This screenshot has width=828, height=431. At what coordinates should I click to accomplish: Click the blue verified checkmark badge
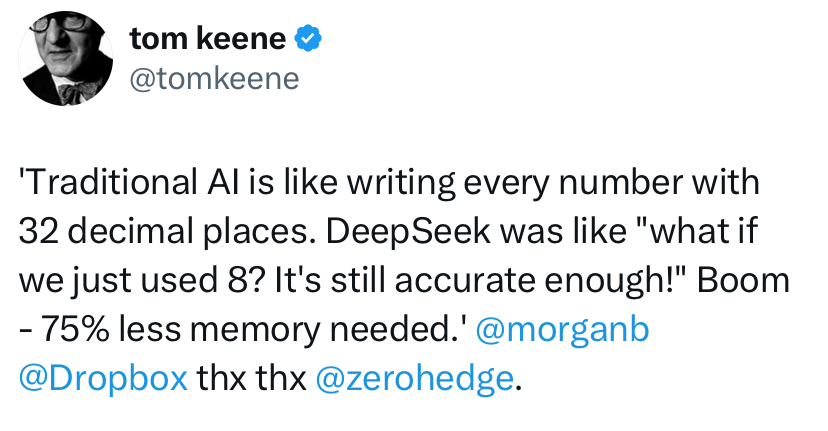[307, 39]
